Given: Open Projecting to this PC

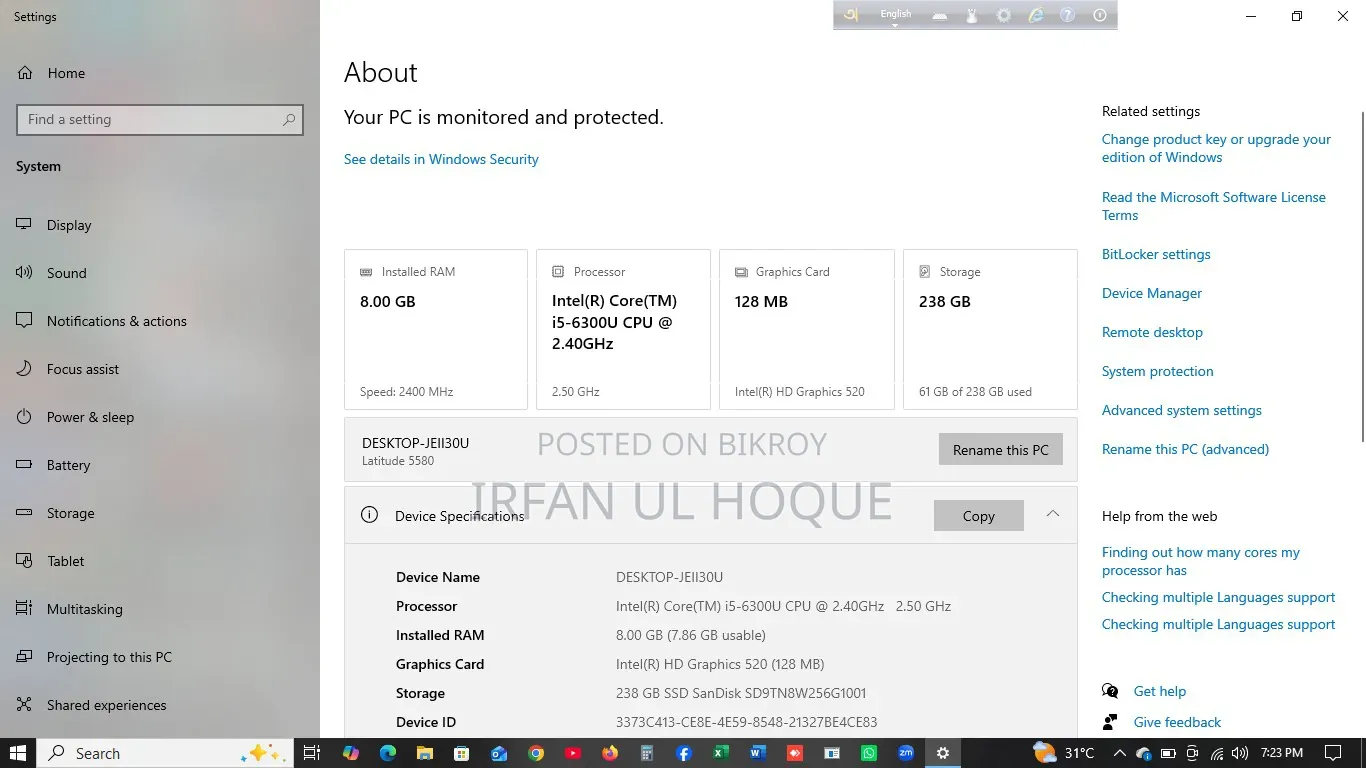Looking at the screenshot, I should coord(160,657).
